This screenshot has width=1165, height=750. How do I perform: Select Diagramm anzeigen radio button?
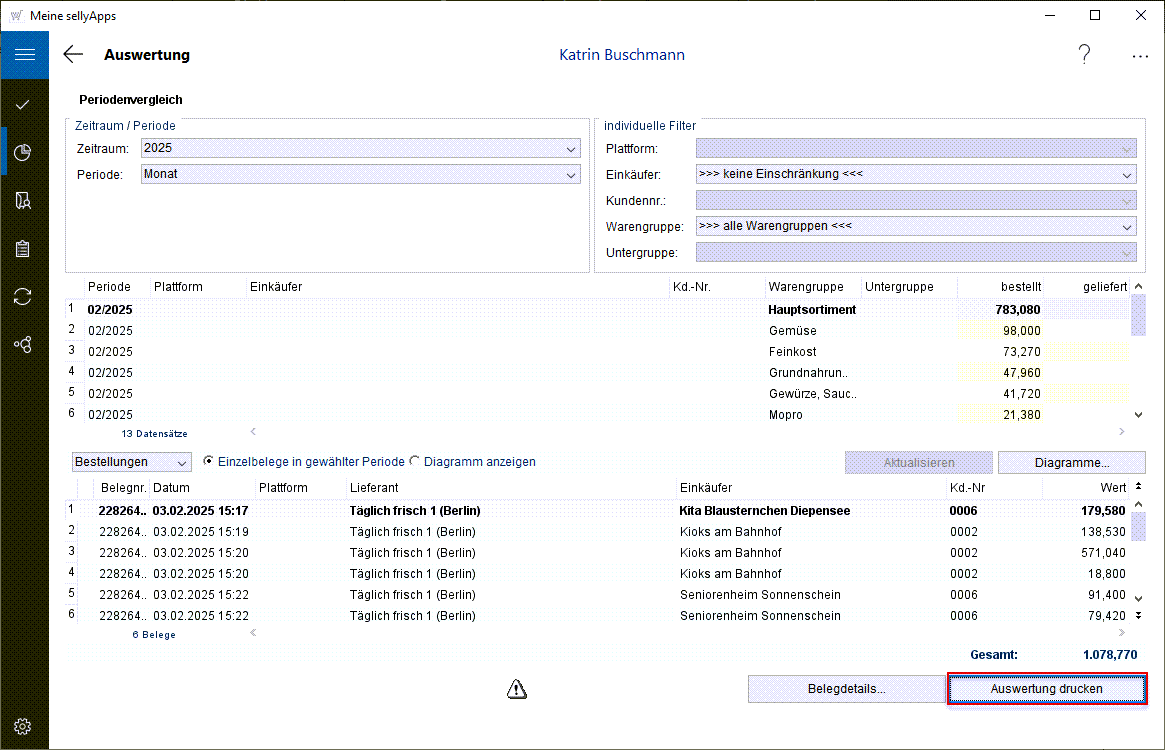click(415, 462)
